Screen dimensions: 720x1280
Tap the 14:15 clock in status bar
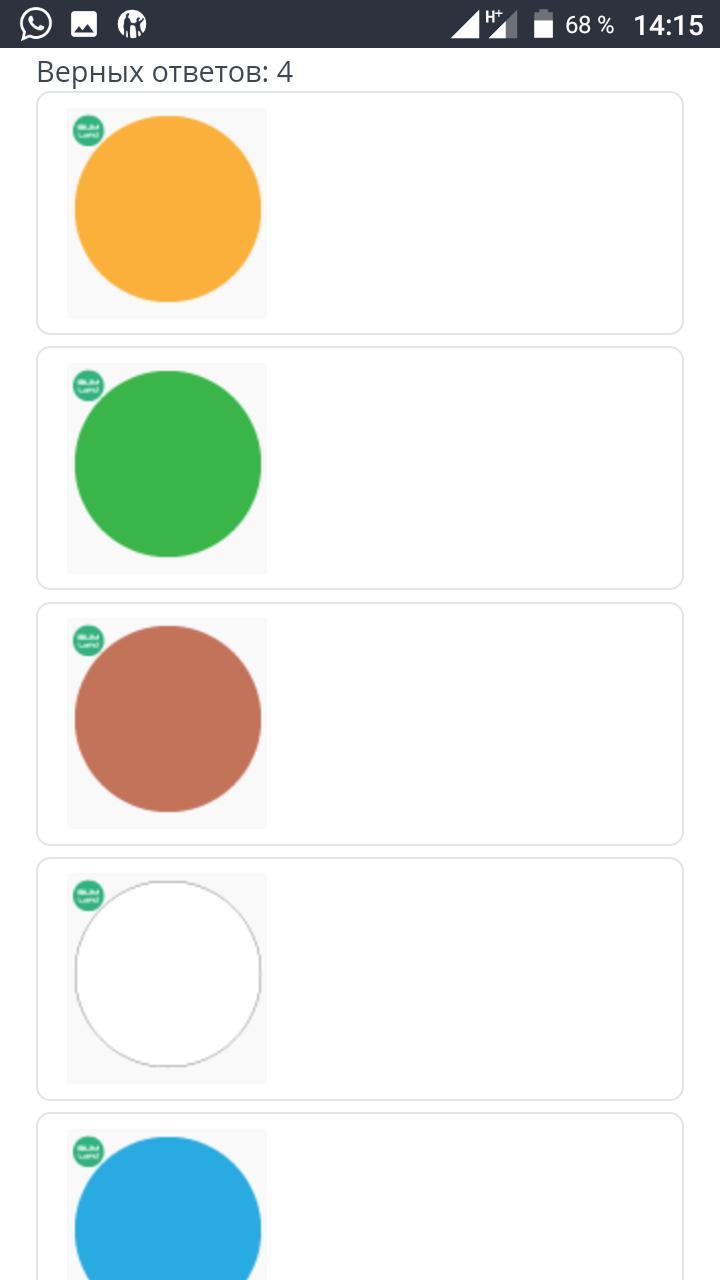(668, 24)
